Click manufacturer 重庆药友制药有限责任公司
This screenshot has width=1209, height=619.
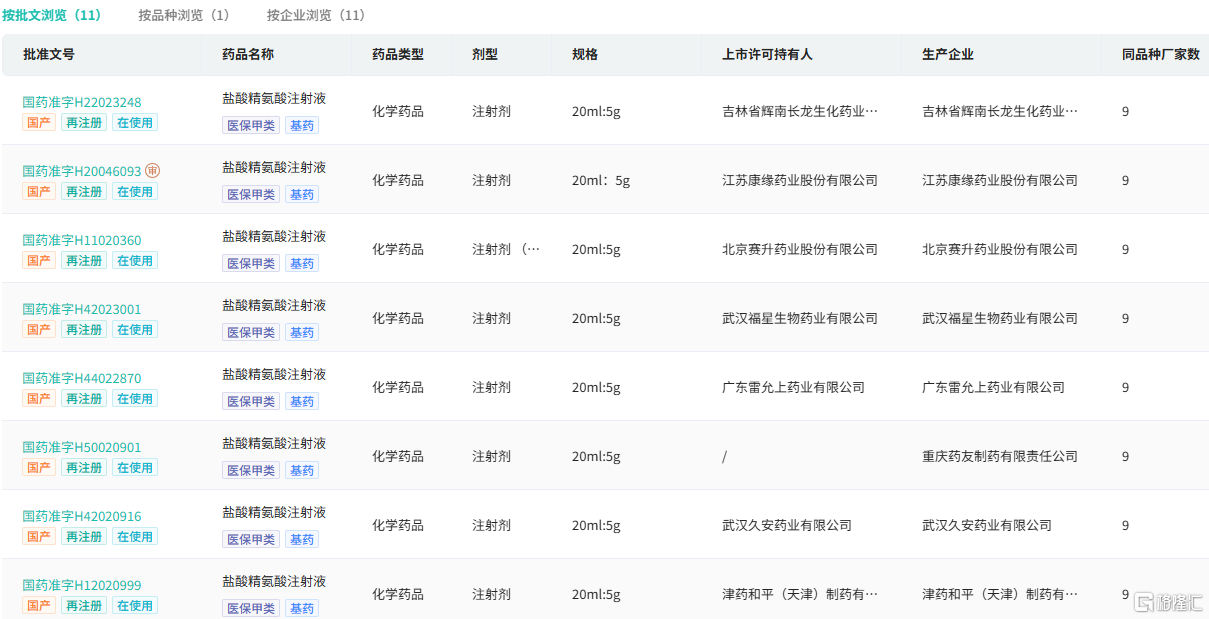(x=1000, y=457)
